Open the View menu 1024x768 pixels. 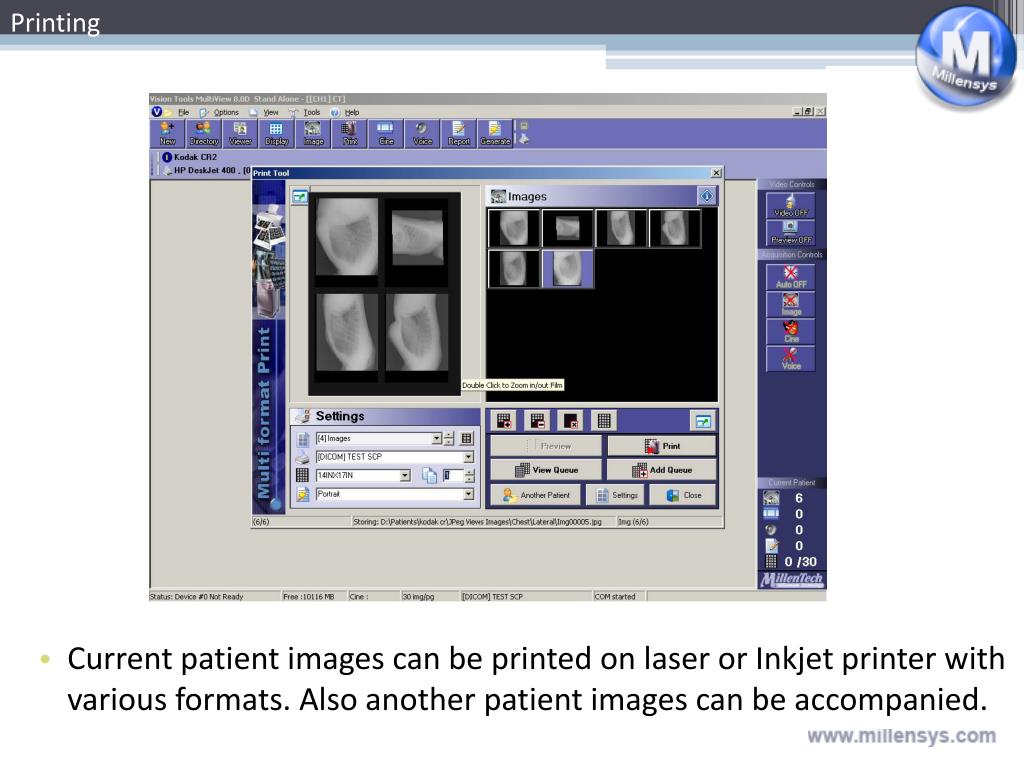point(270,112)
